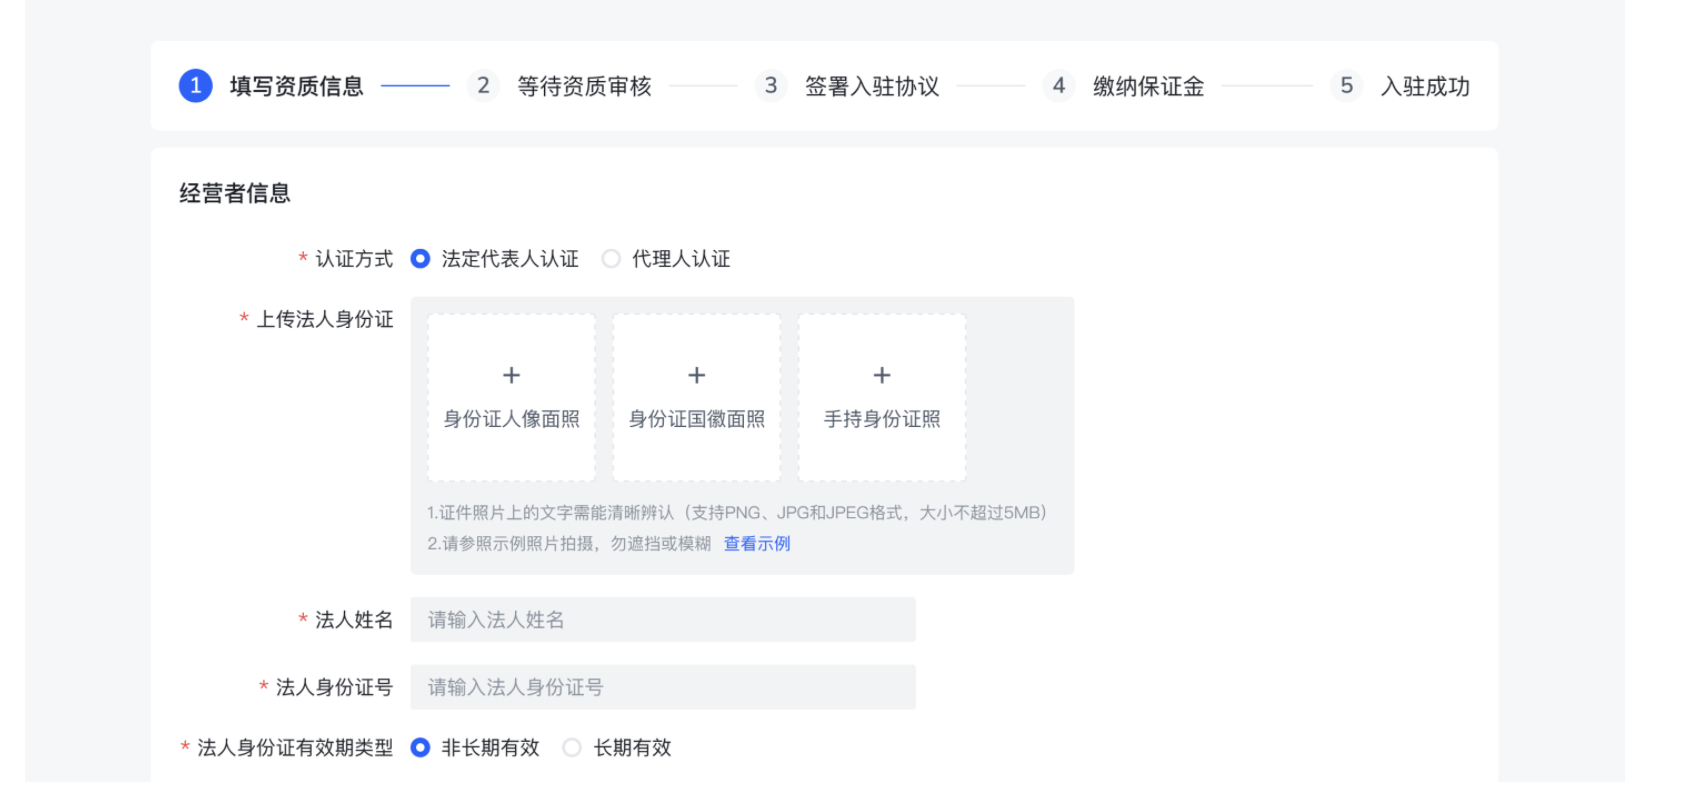
Task: Select 代理人认证 radio option
Action: click(611, 259)
